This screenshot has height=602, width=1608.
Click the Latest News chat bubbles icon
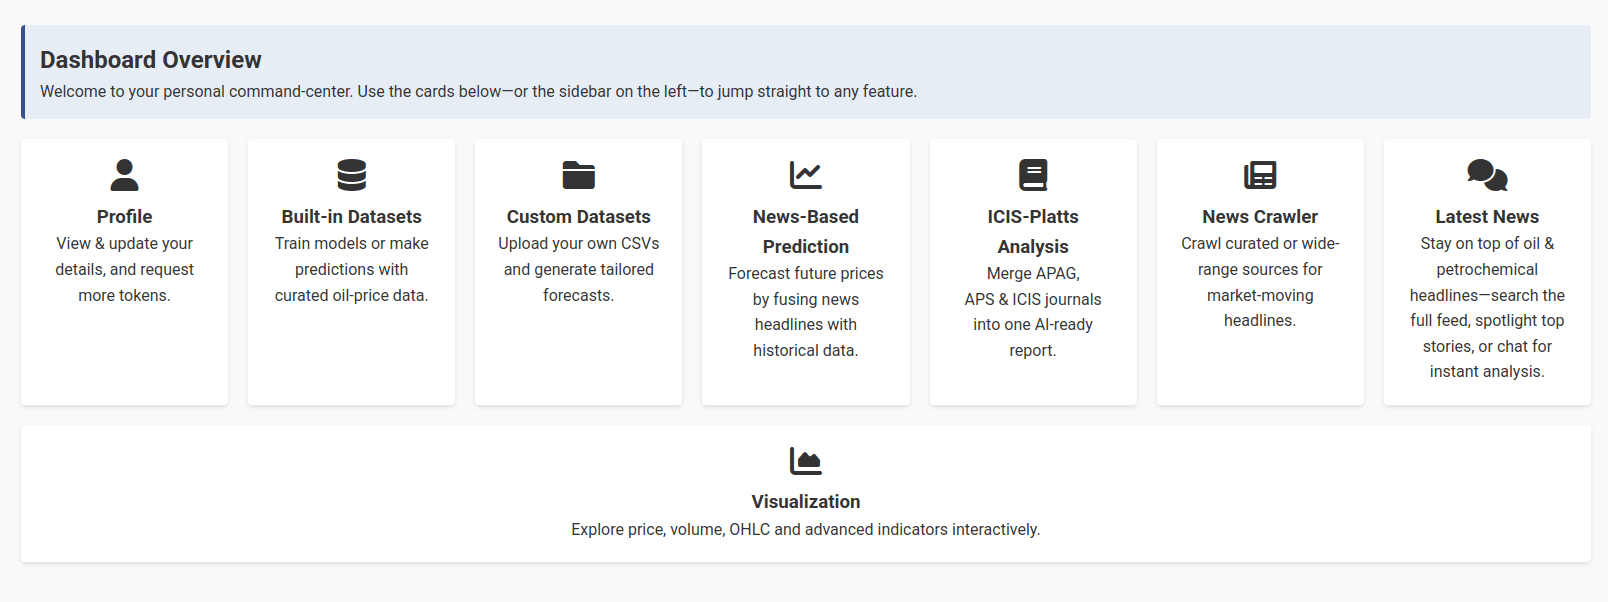(x=1487, y=175)
